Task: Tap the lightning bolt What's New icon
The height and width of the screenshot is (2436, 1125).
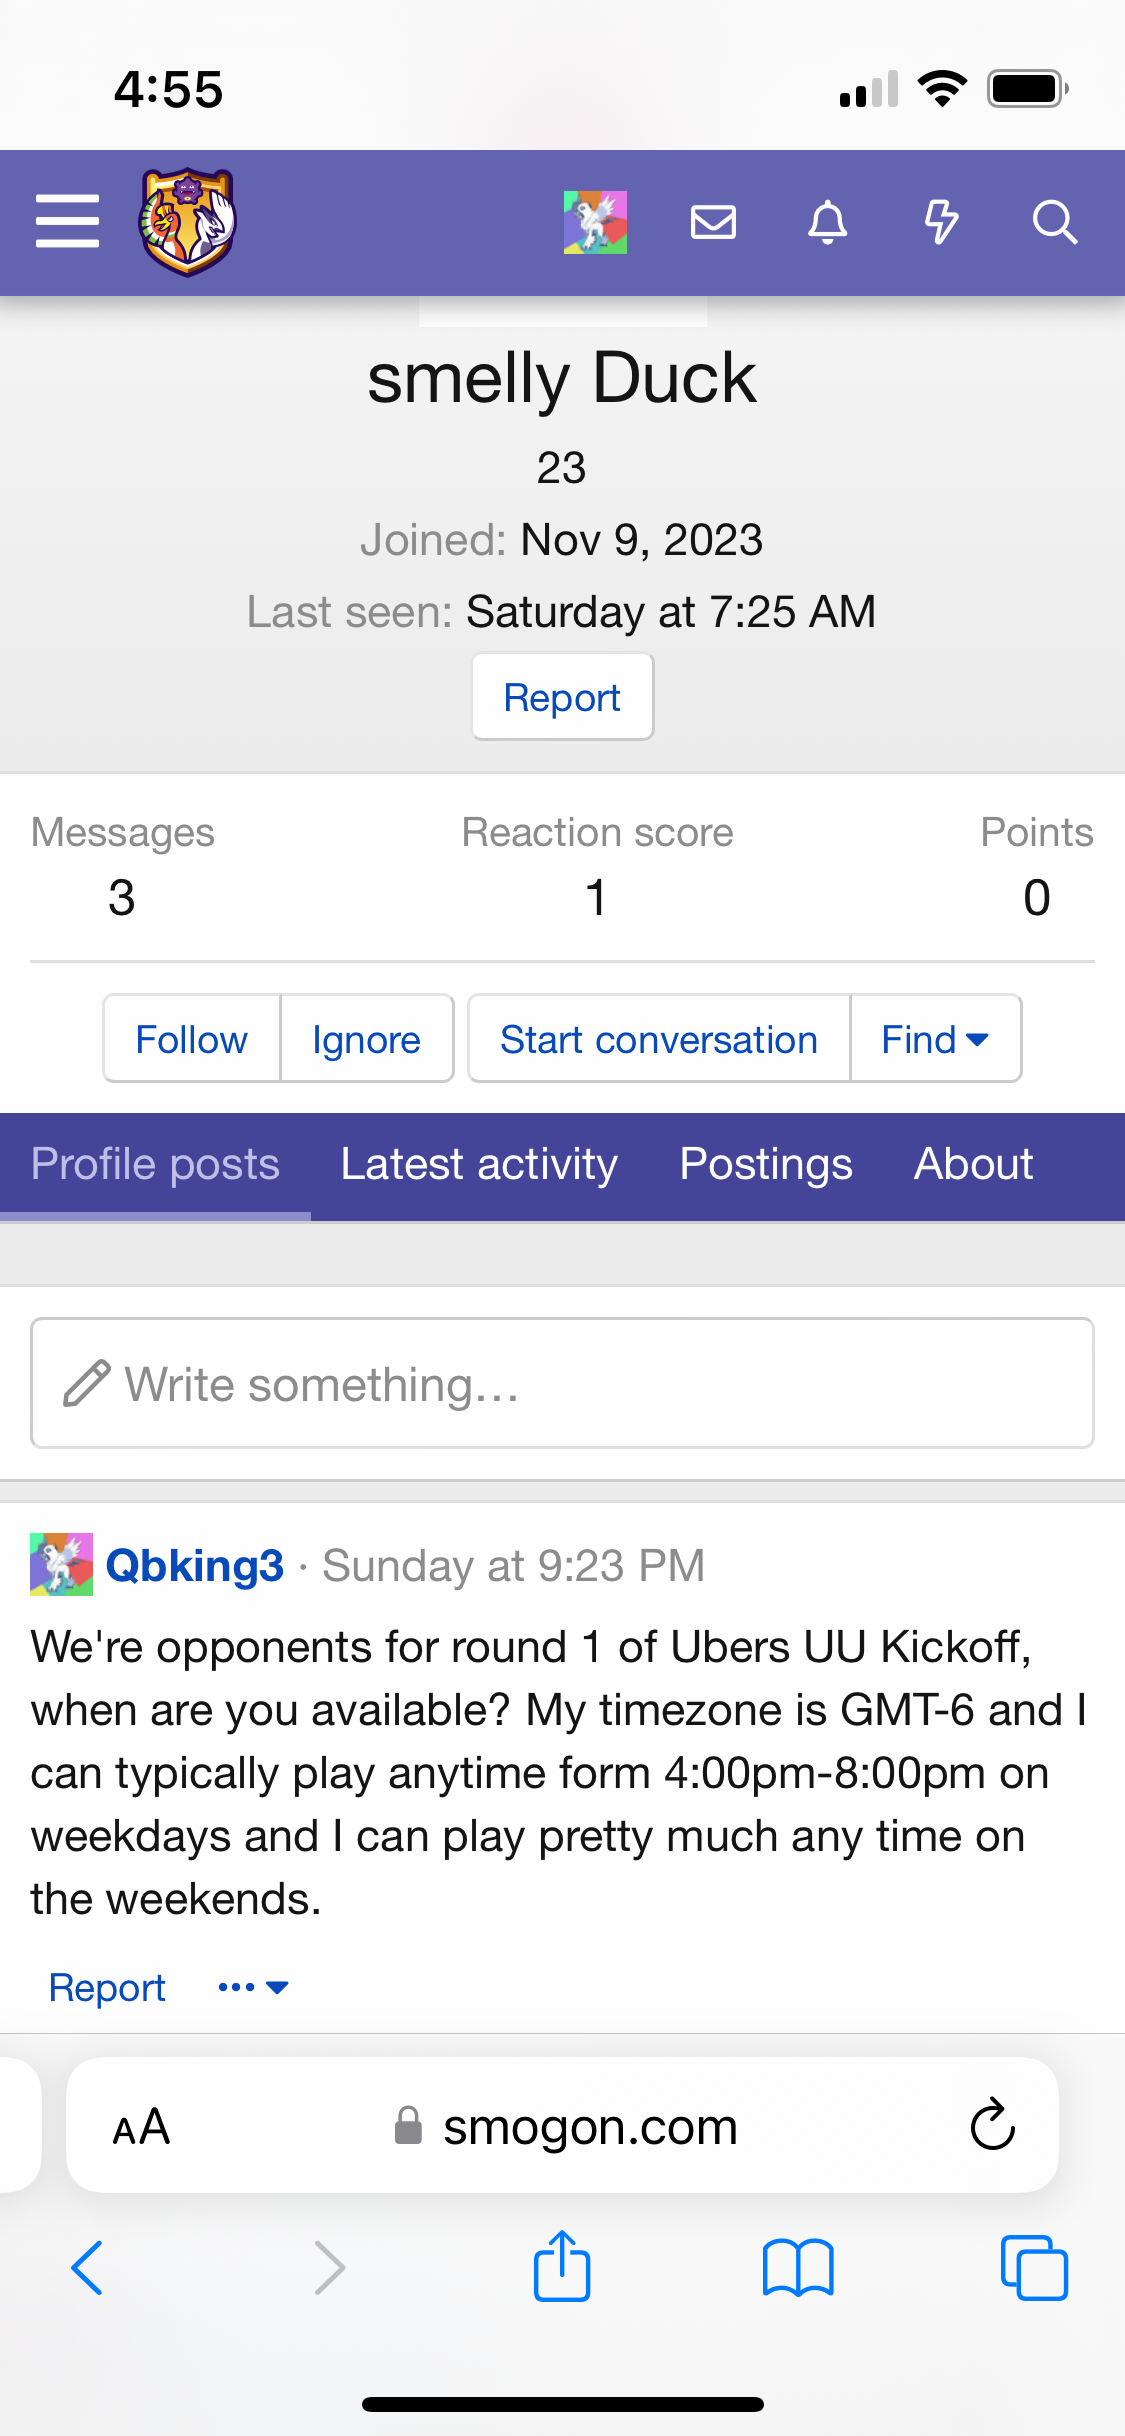Action: 941,222
